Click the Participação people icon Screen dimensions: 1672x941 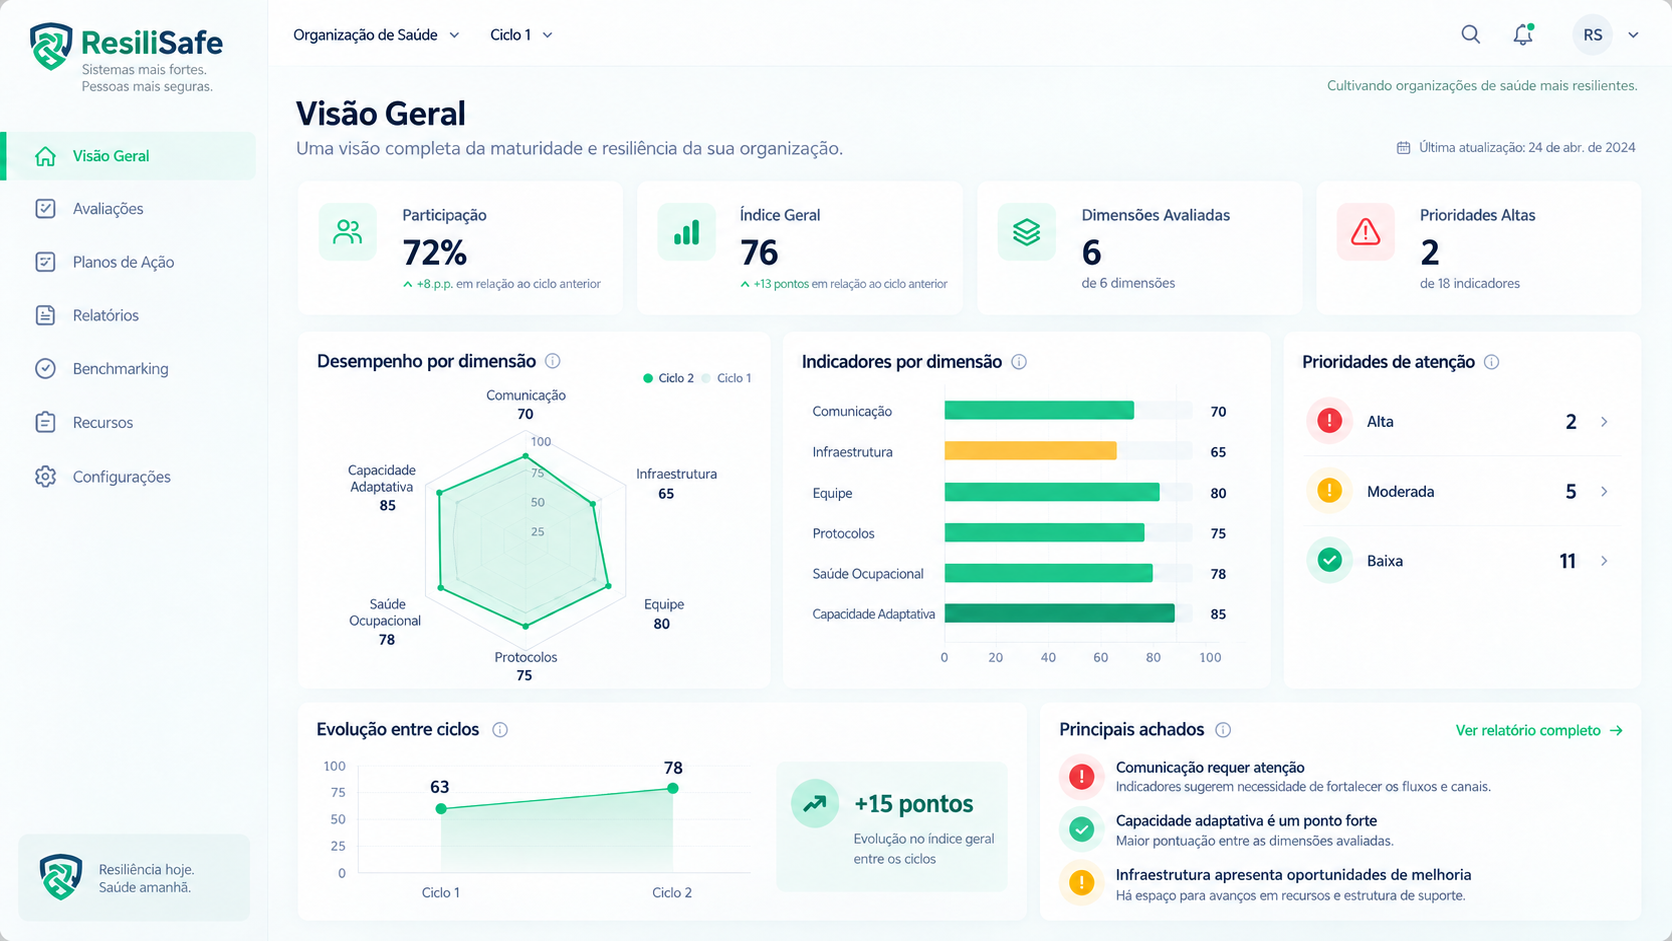348,232
